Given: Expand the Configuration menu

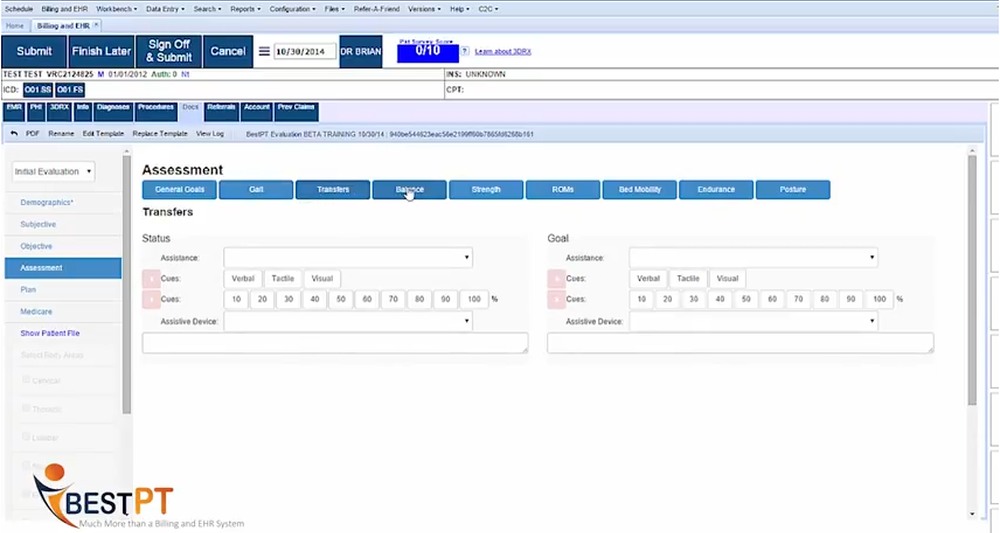Looking at the screenshot, I should 292,9.
